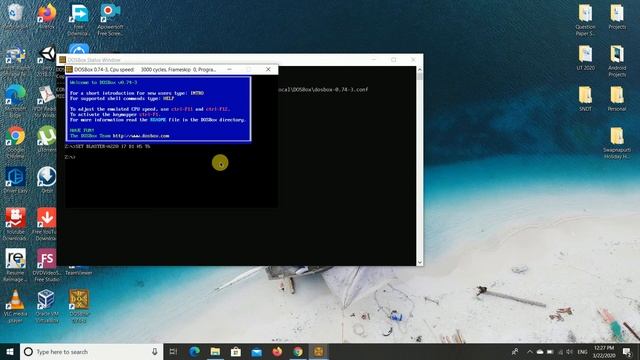Launch Oracle VM VirtualBox shortcut
640x360 pixels.
click(47, 305)
